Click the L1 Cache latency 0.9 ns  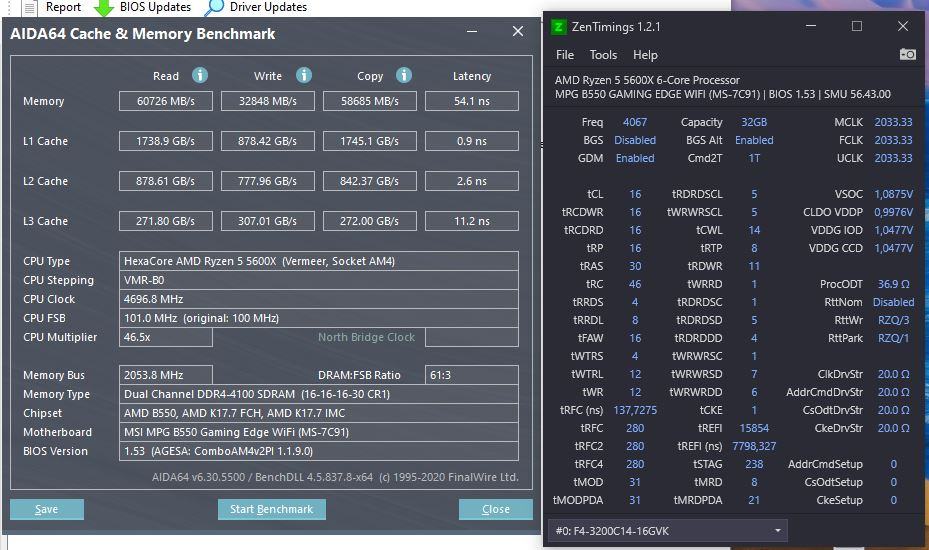pos(472,141)
